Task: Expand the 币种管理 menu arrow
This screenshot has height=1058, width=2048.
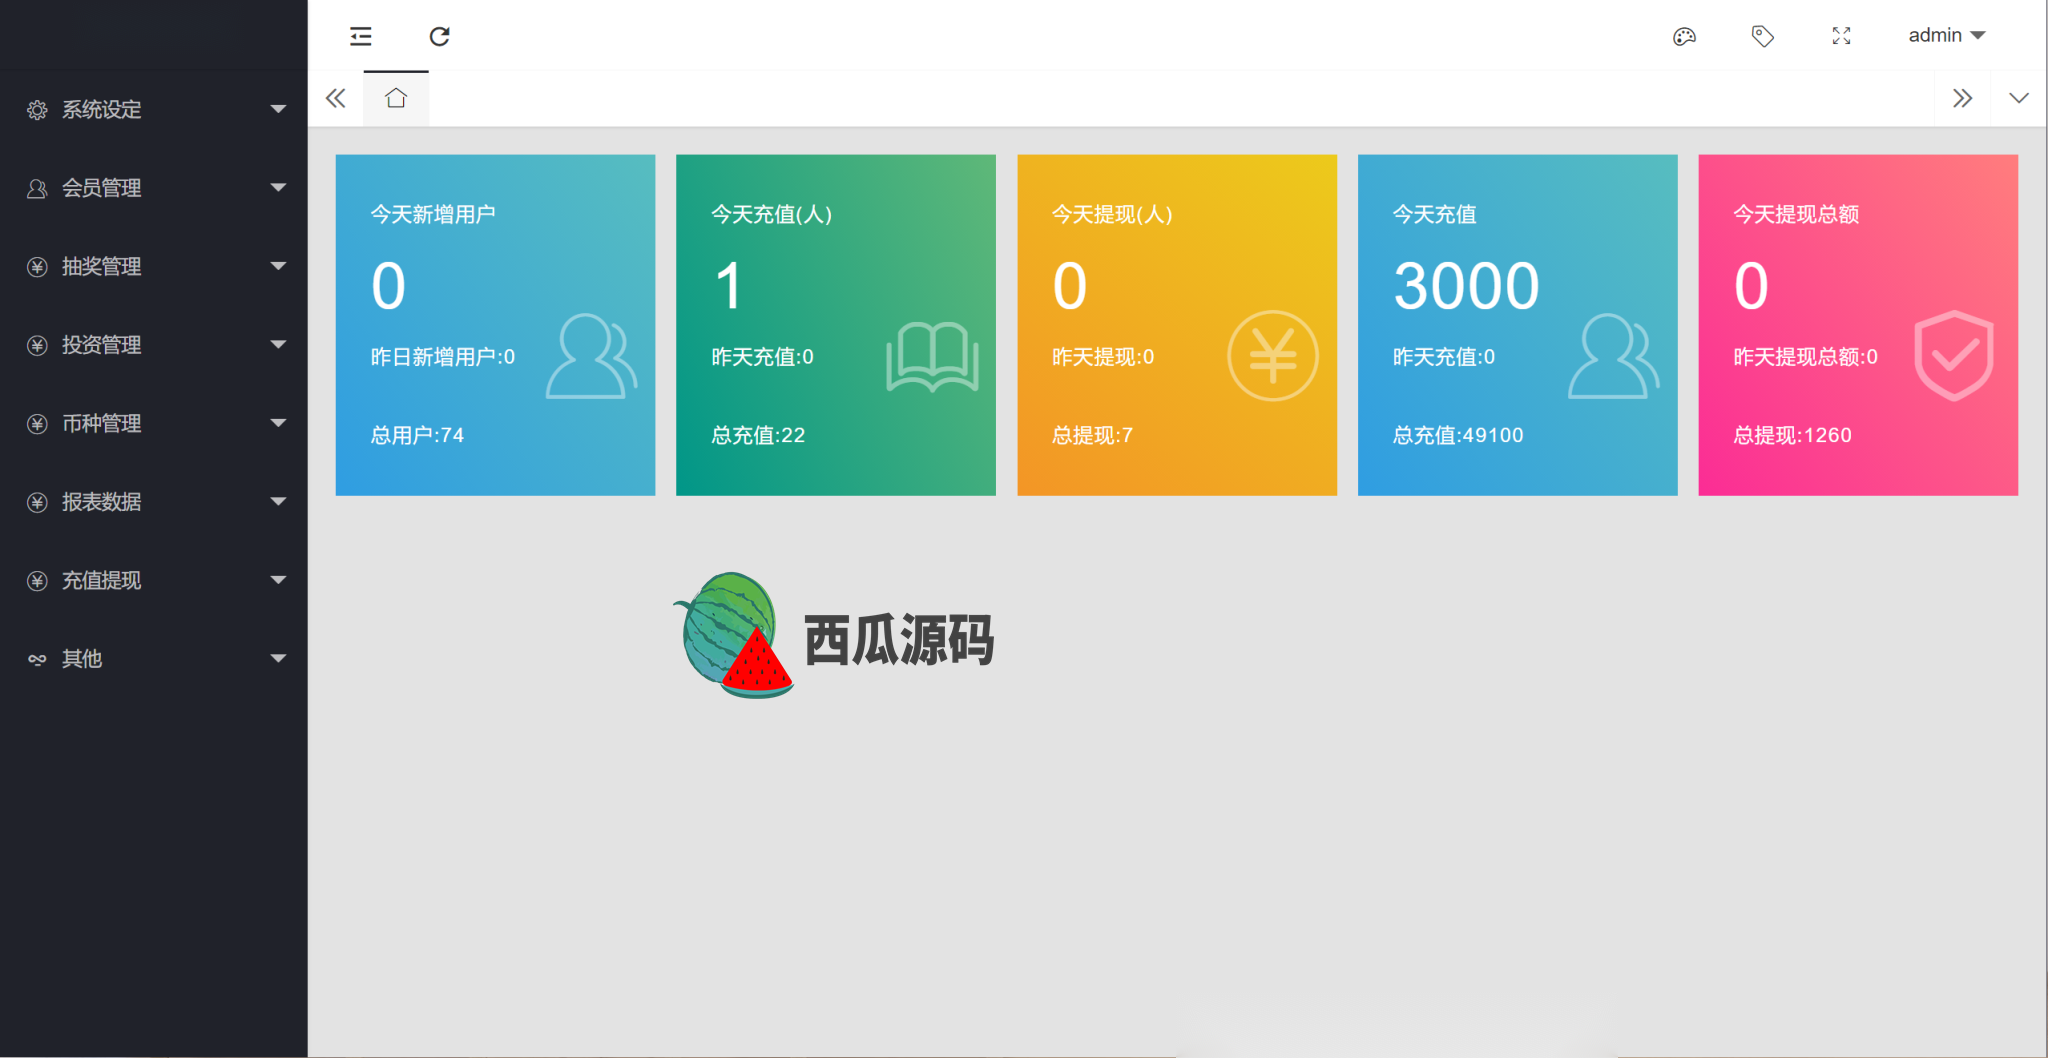Action: pyautogui.click(x=278, y=423)
